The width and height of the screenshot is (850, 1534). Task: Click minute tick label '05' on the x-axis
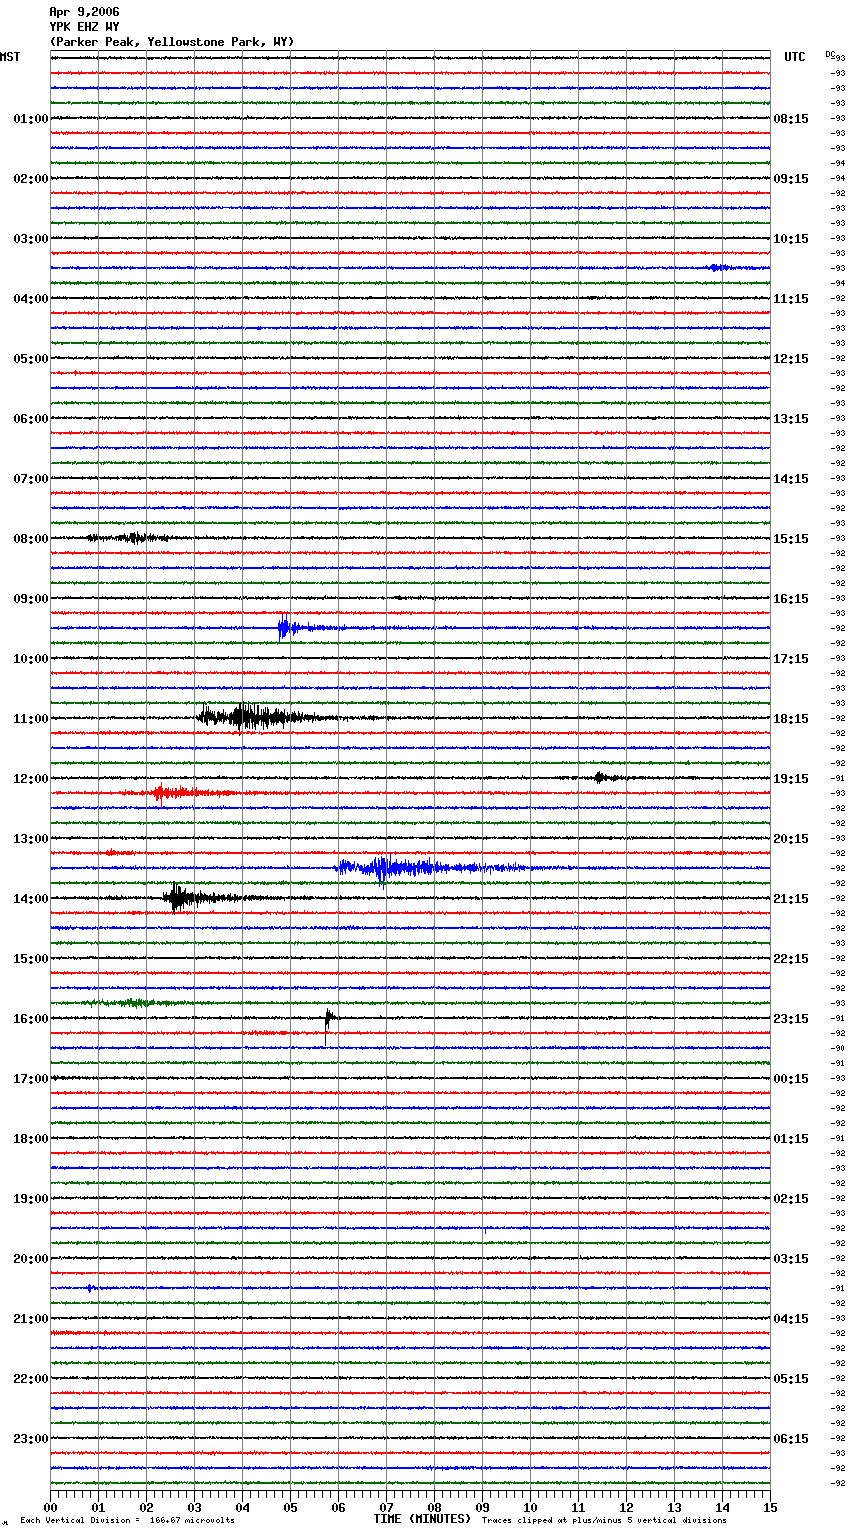(x=291, y=1507)
